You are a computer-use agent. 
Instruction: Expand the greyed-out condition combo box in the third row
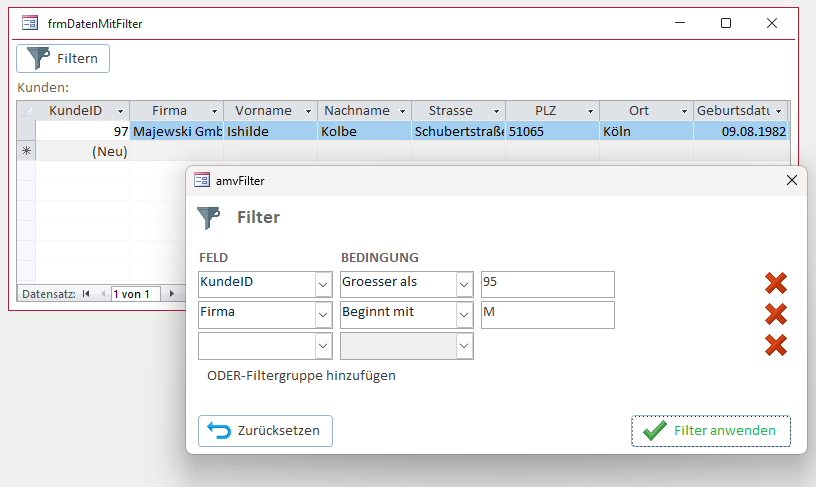click(464, 346)
